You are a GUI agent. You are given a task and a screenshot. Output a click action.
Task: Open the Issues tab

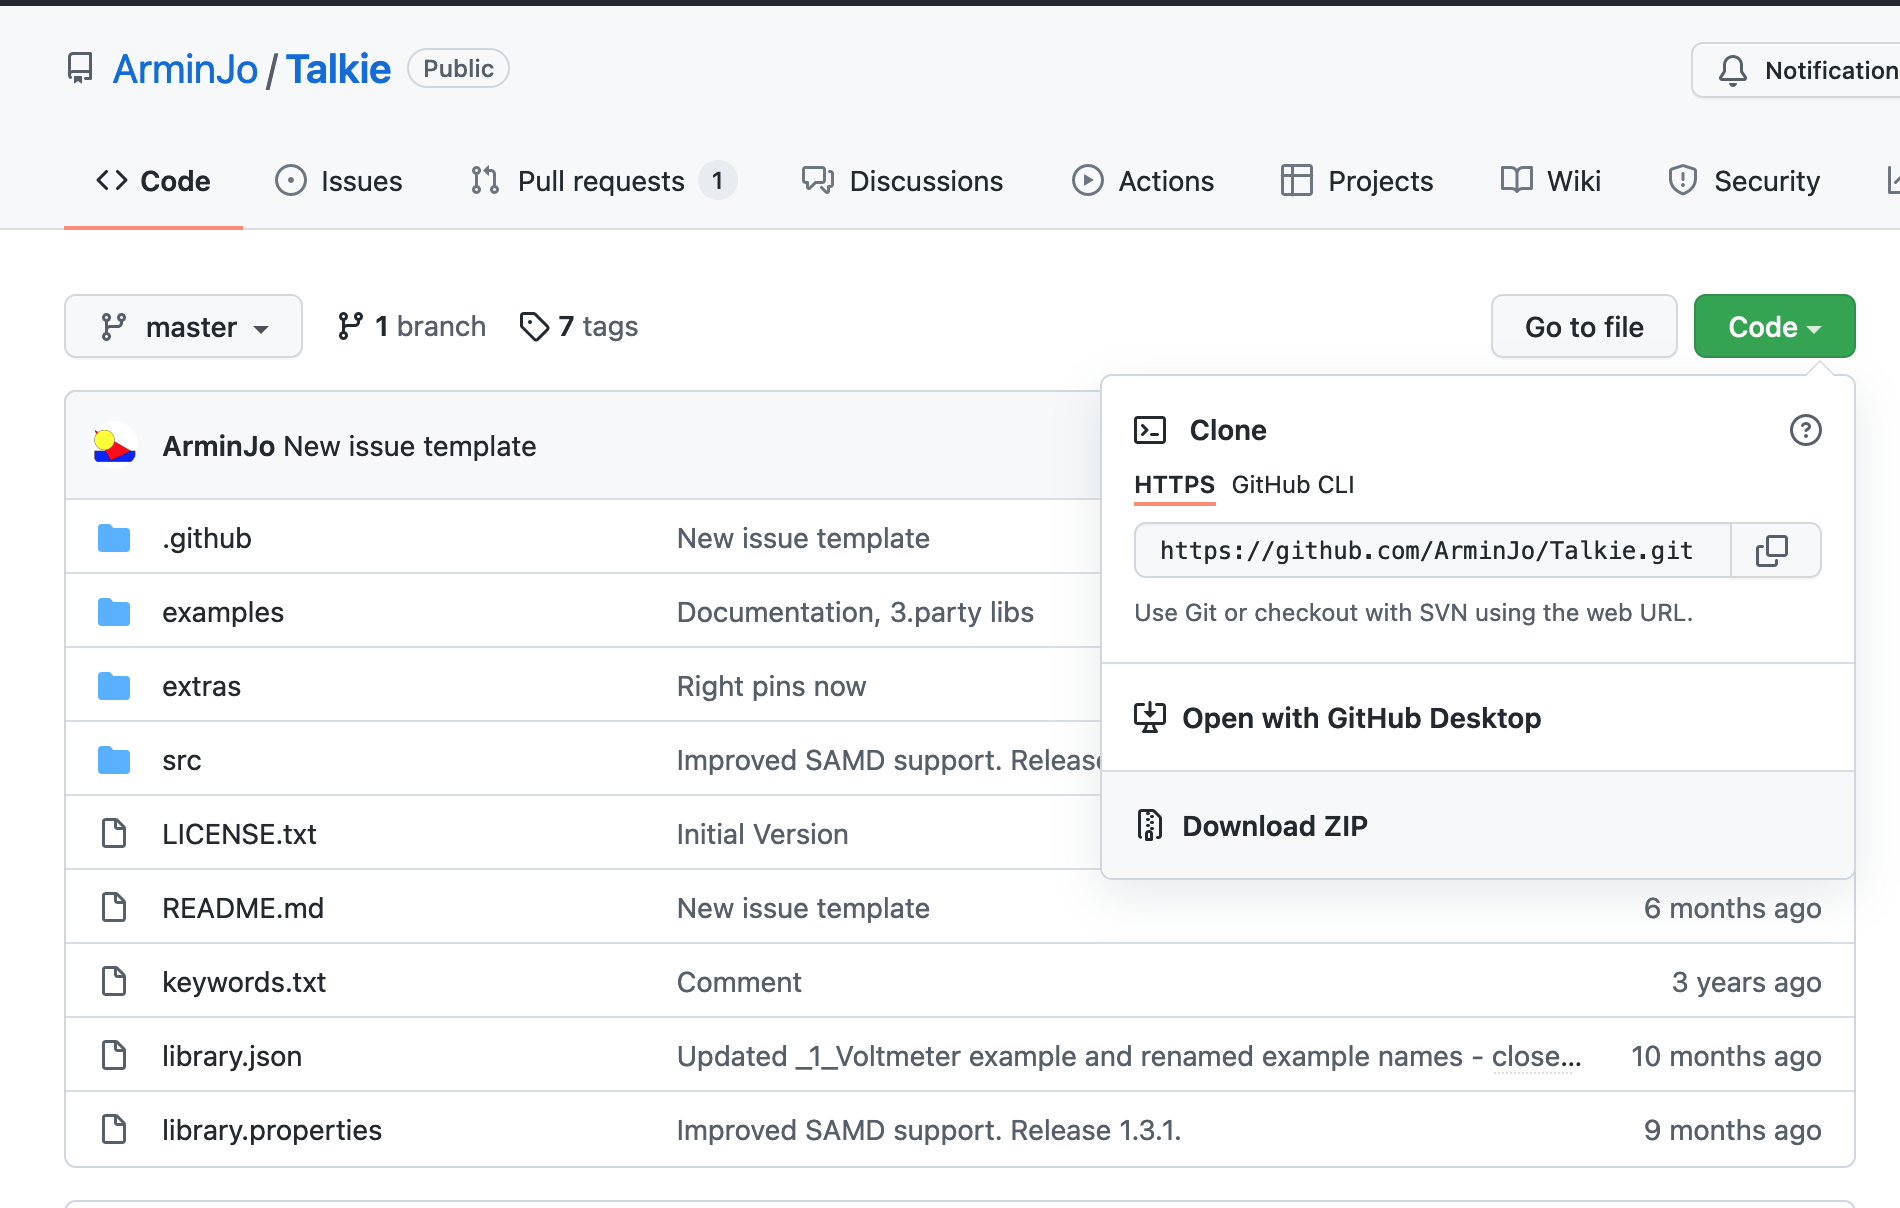click(339, 181)
